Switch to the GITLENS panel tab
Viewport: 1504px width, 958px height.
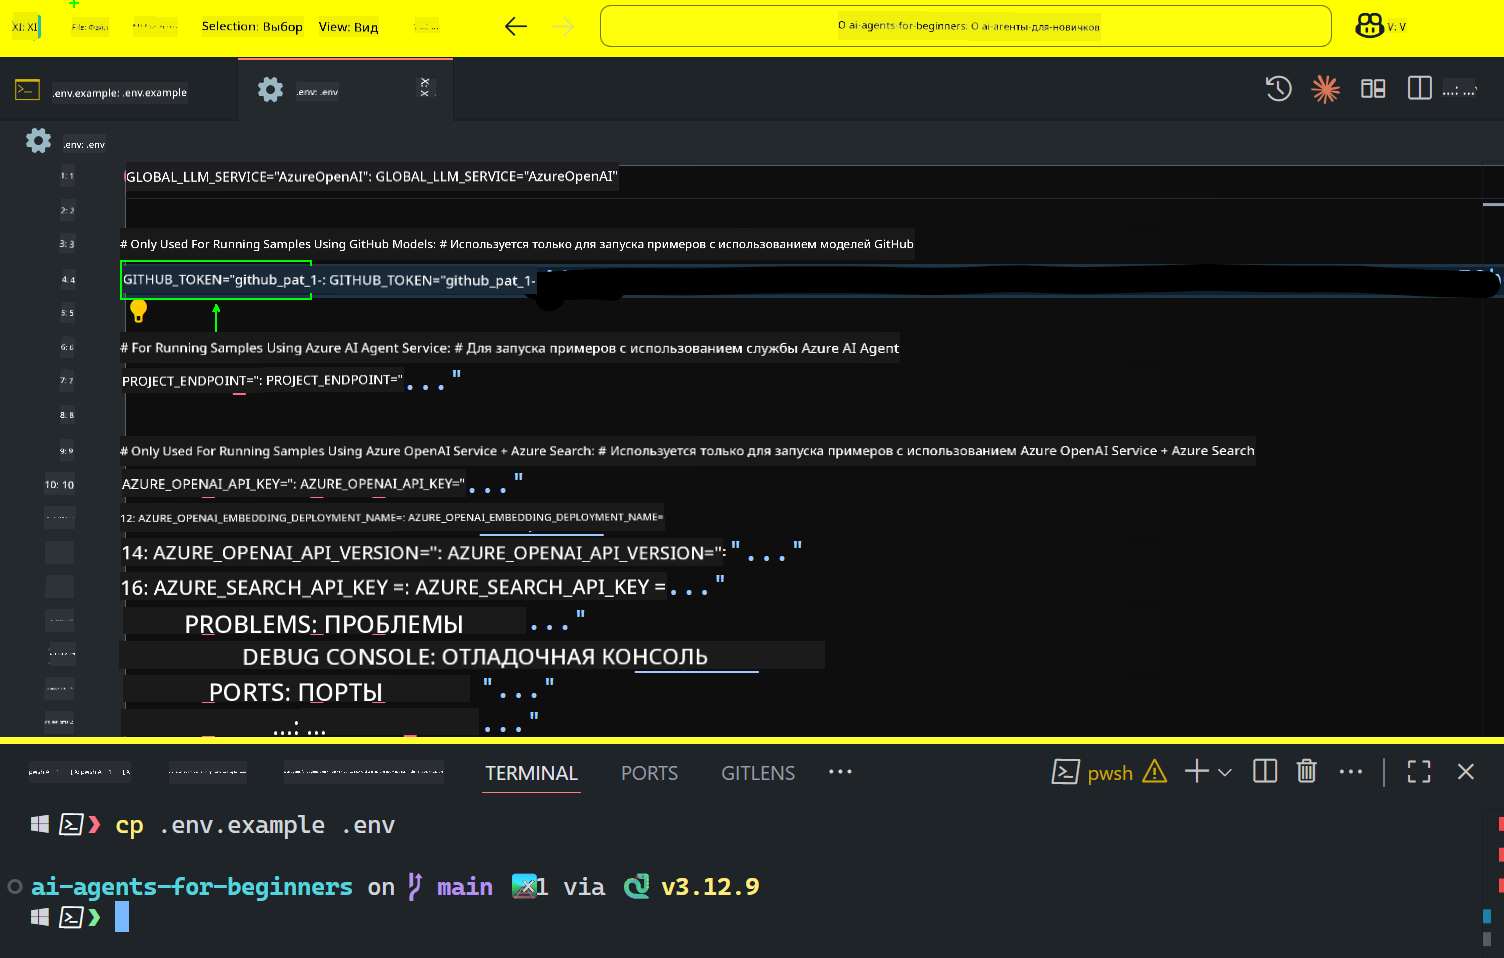(x=758, y=773)
